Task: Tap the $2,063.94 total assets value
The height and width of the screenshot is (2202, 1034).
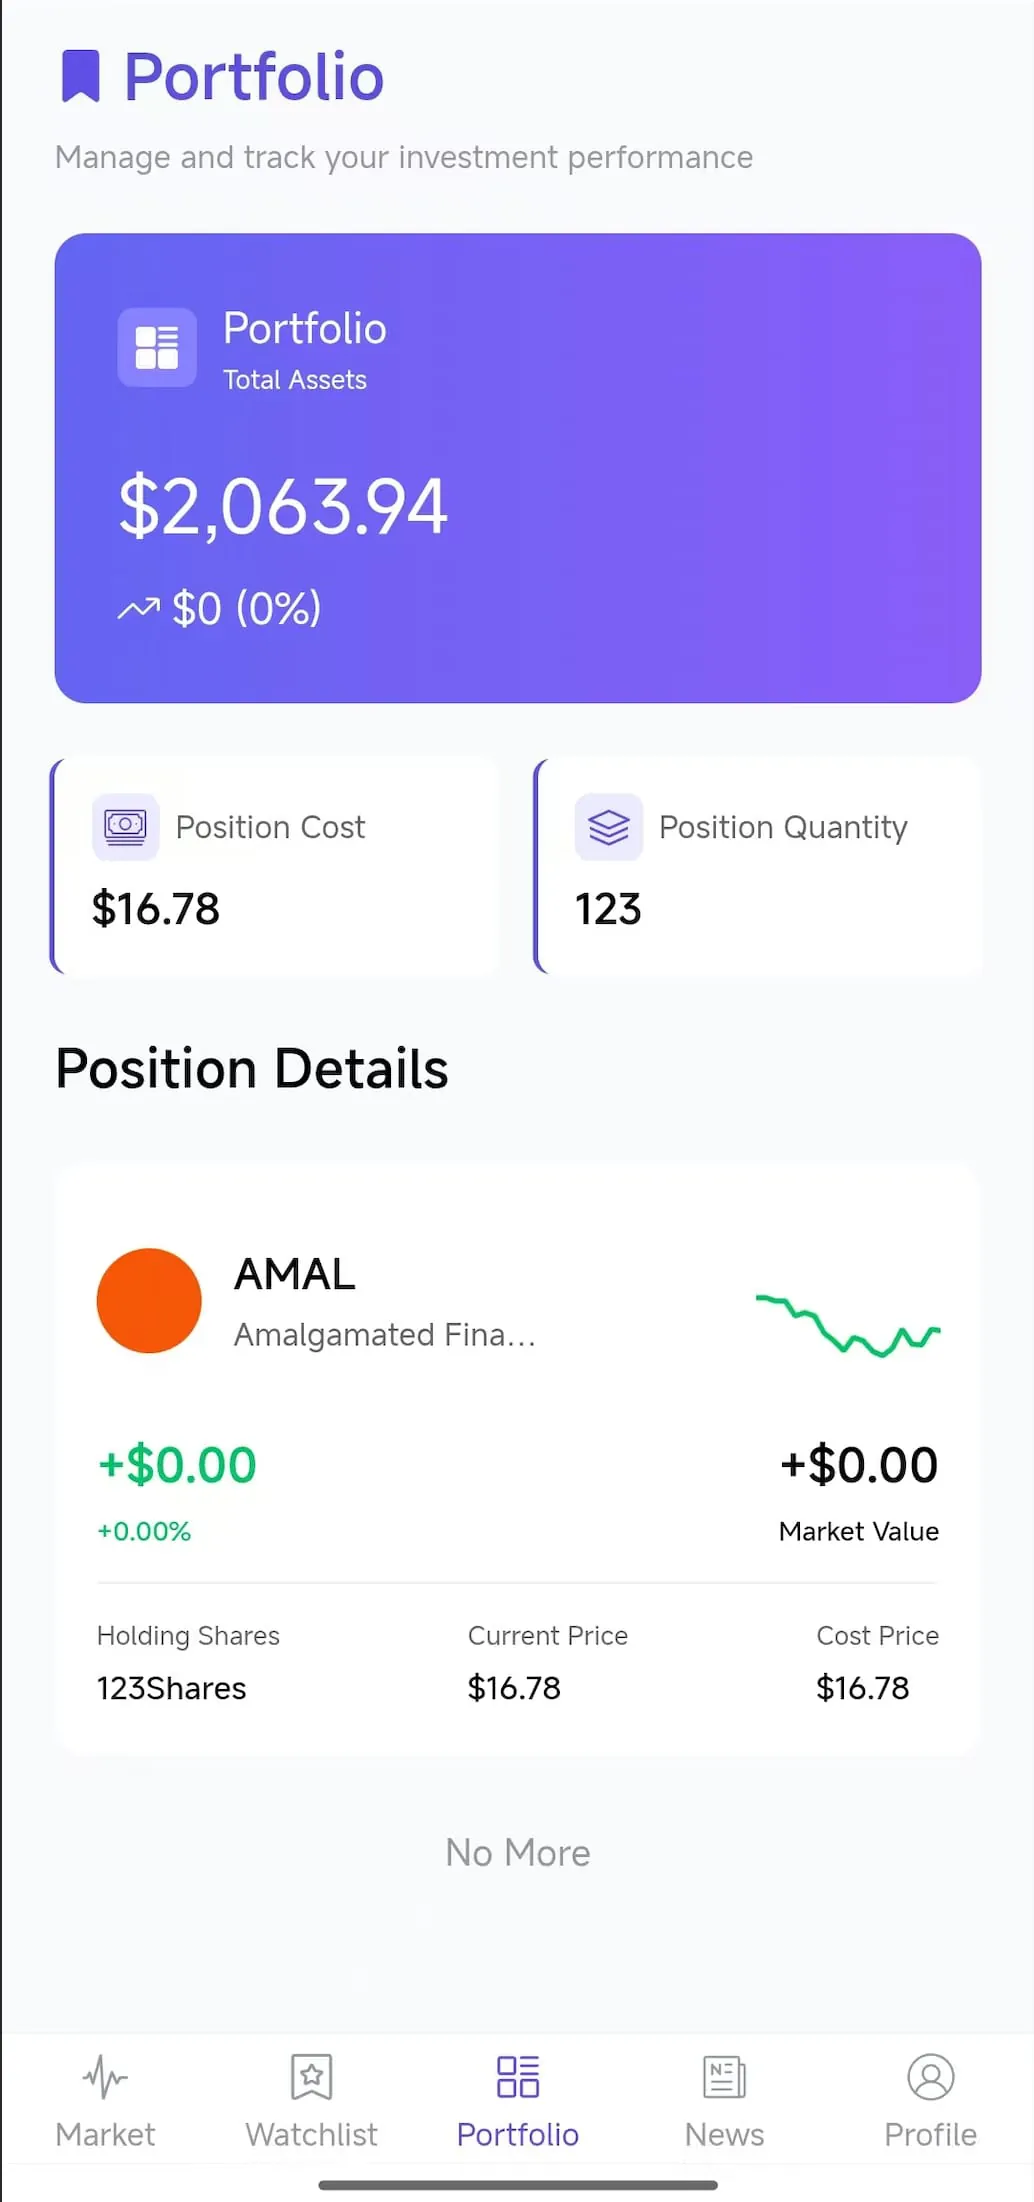Action: coord(283,506)
